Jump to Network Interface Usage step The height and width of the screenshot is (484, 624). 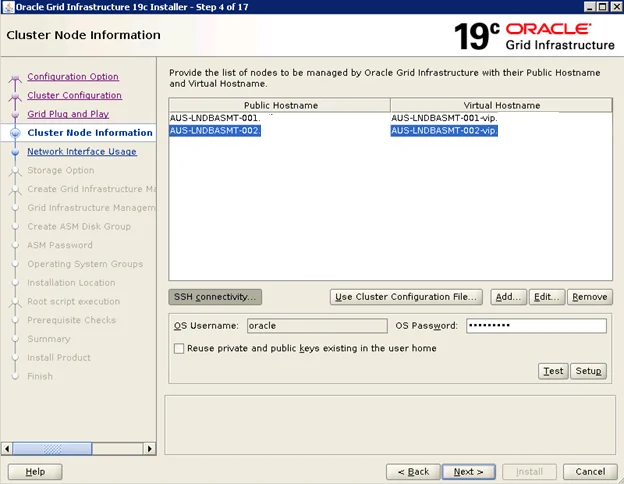[x=82, y=151]
